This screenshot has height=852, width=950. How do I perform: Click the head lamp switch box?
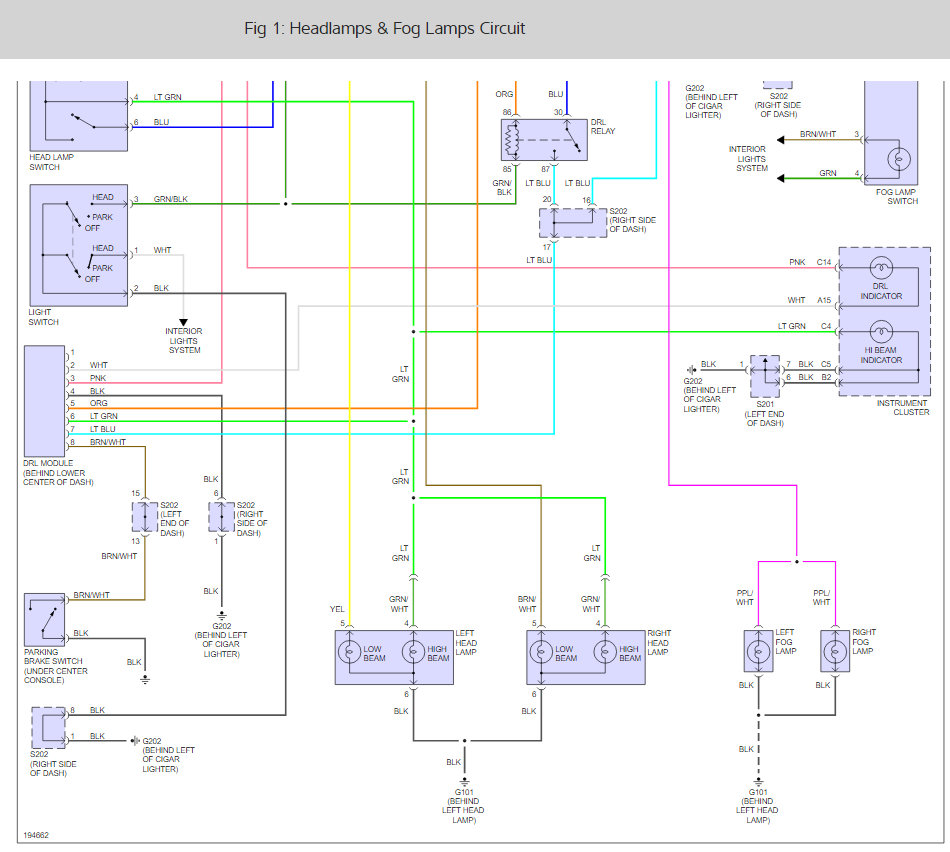tap(79, 116)
